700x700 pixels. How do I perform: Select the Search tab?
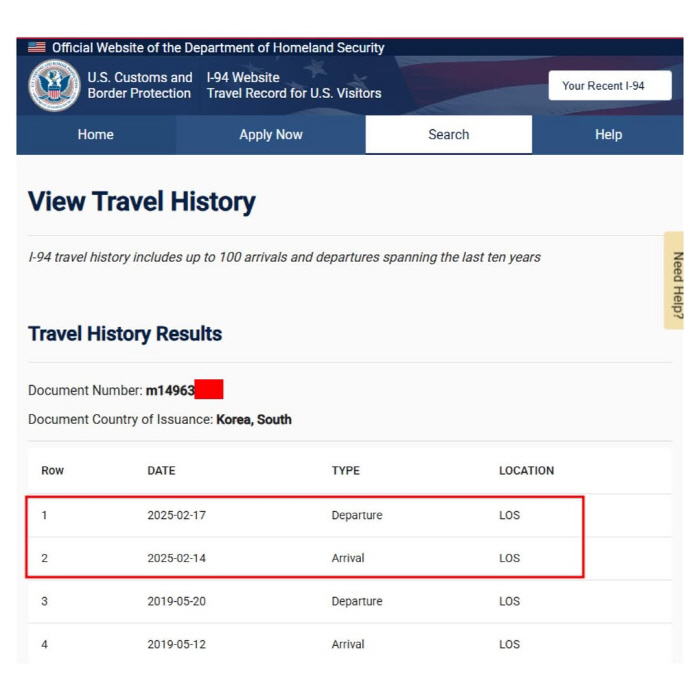coord(449,134)
